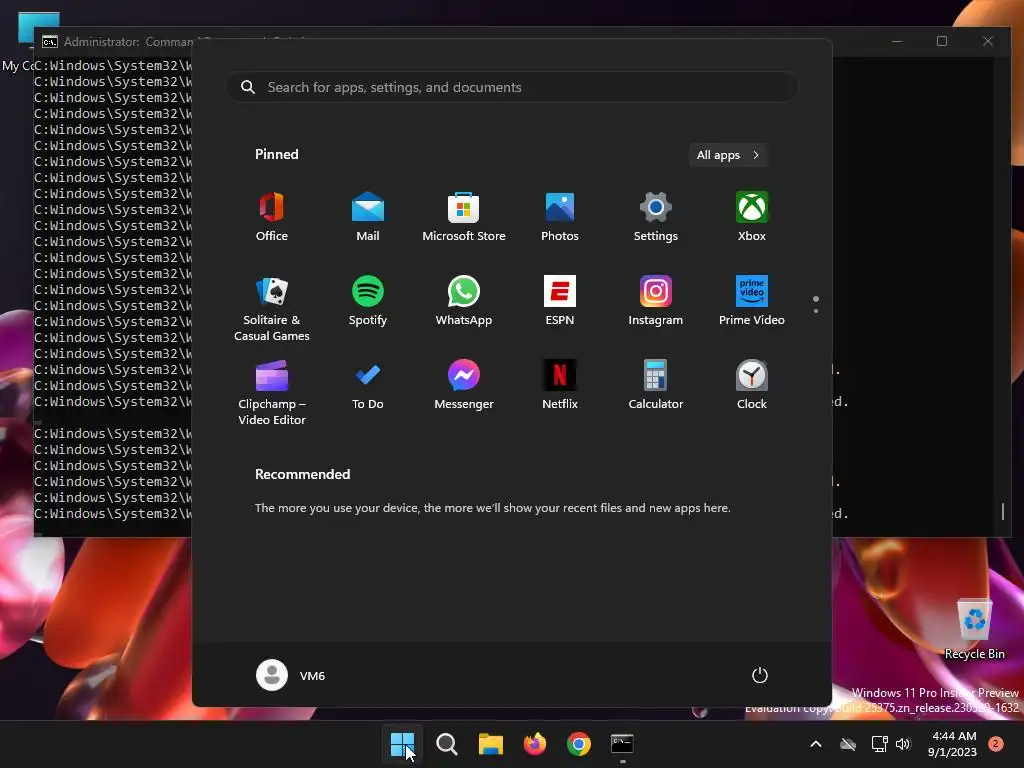The height and width of the screenshot is (768, 1024).
Task: Open Microsoft Store
Action: coord(464,217)
